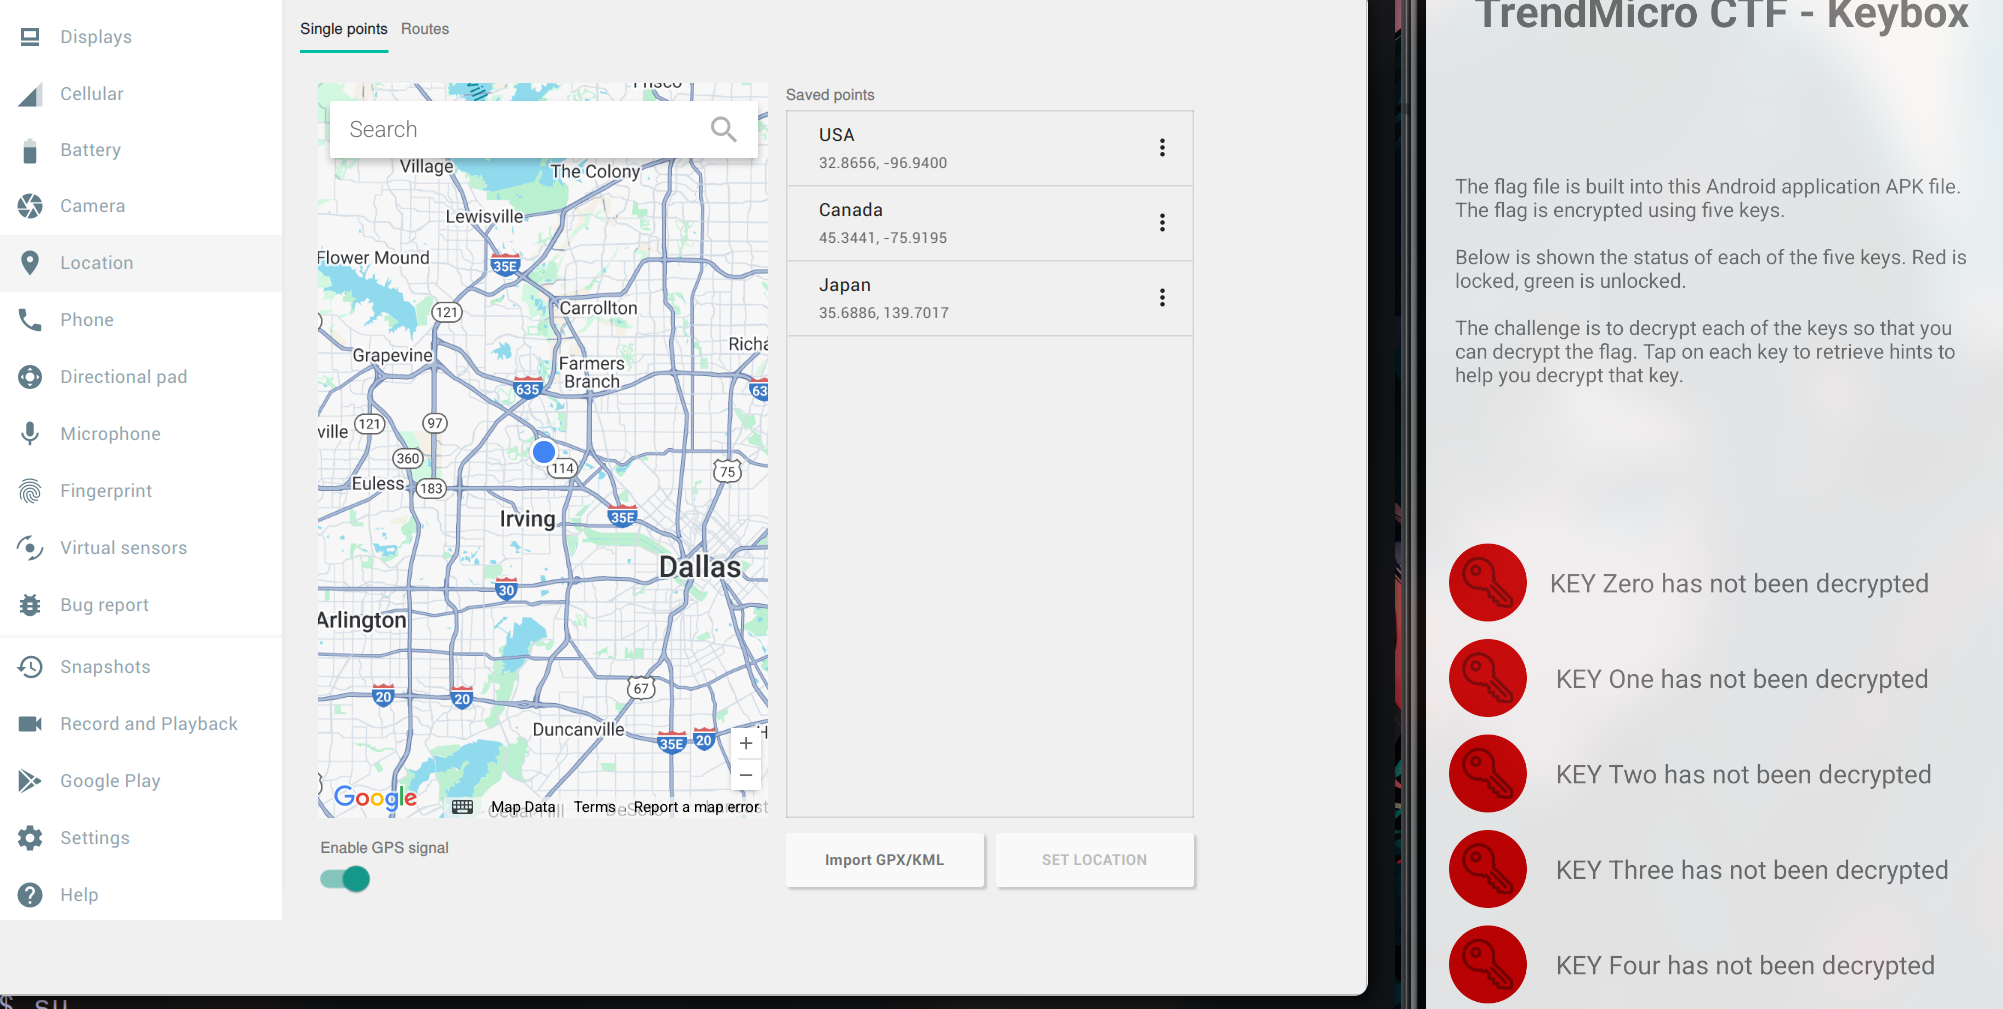Open options menu for Canada saved point

[1162, 223]
